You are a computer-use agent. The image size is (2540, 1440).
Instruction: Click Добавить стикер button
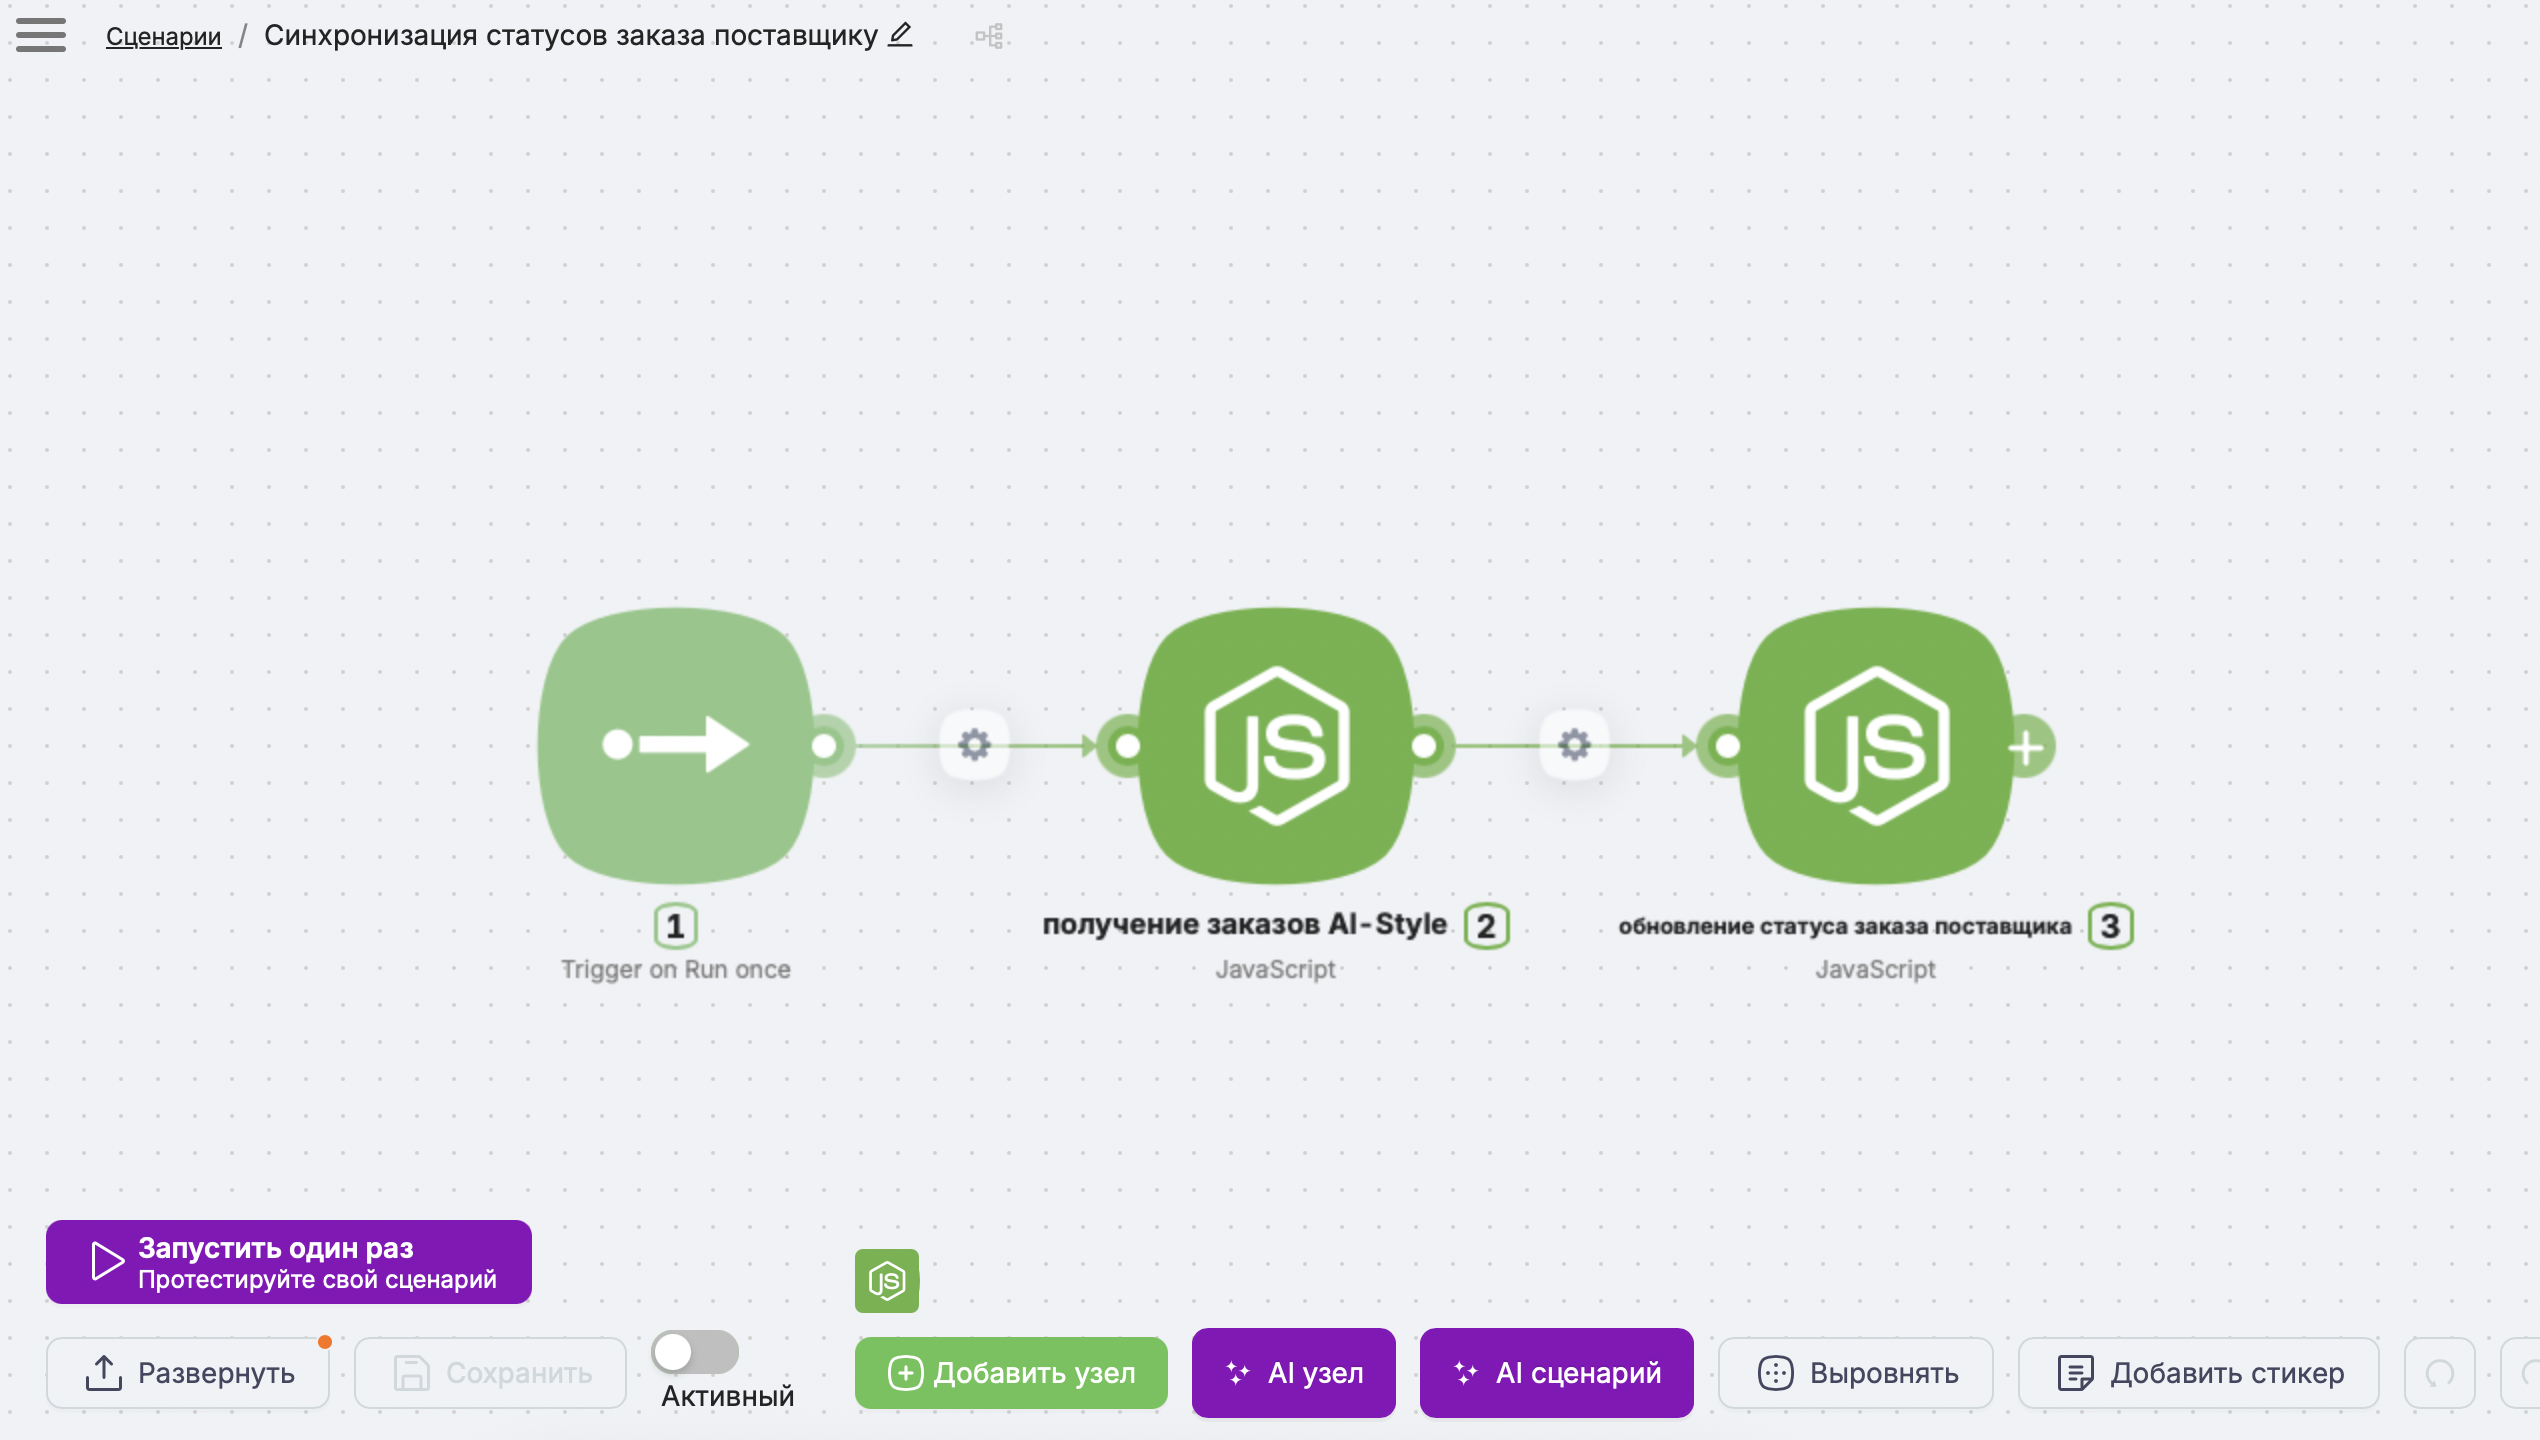tap(2198, 1373)
